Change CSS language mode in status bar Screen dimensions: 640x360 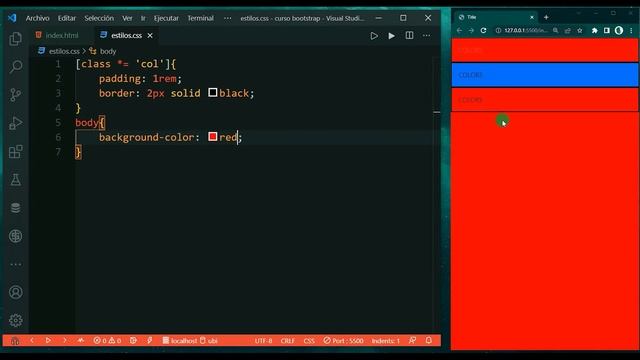tap(309, 340)
